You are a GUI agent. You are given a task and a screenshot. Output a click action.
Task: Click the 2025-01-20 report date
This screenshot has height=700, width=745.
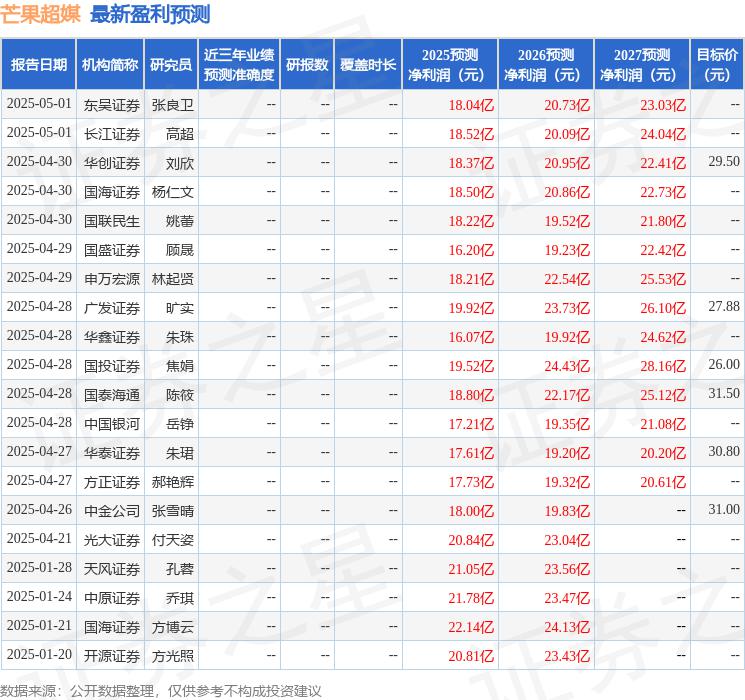pos(39,654)
